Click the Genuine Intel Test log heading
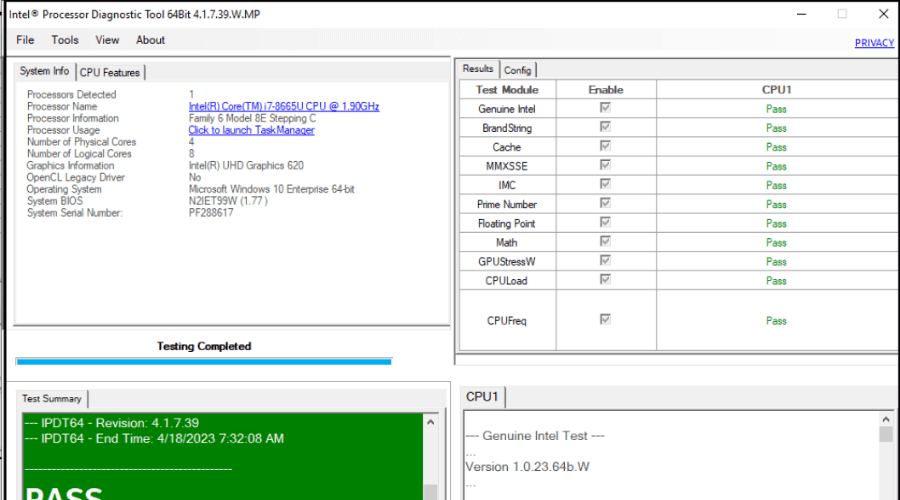 click(535, 436)
